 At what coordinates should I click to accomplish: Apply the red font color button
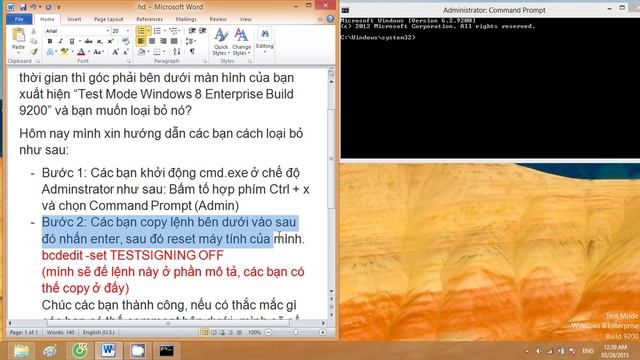click(81, 52)
